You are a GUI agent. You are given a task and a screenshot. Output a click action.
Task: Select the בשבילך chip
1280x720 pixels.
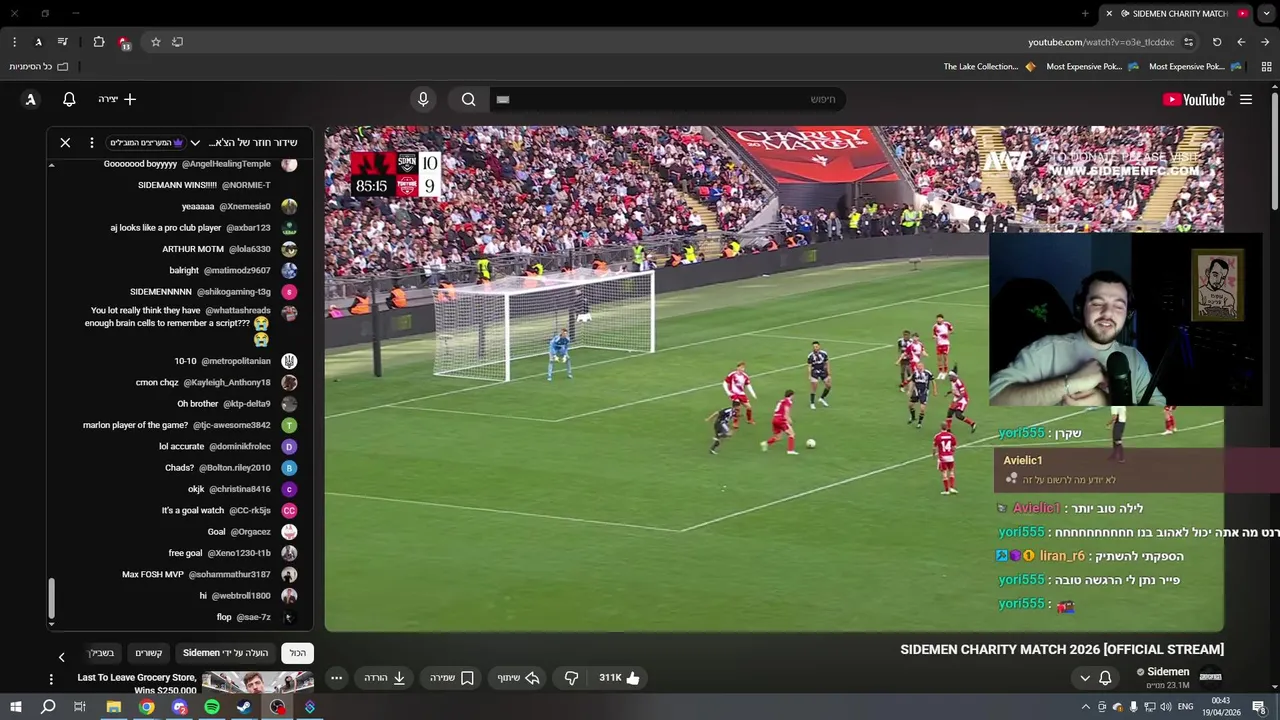click(102, 653)
